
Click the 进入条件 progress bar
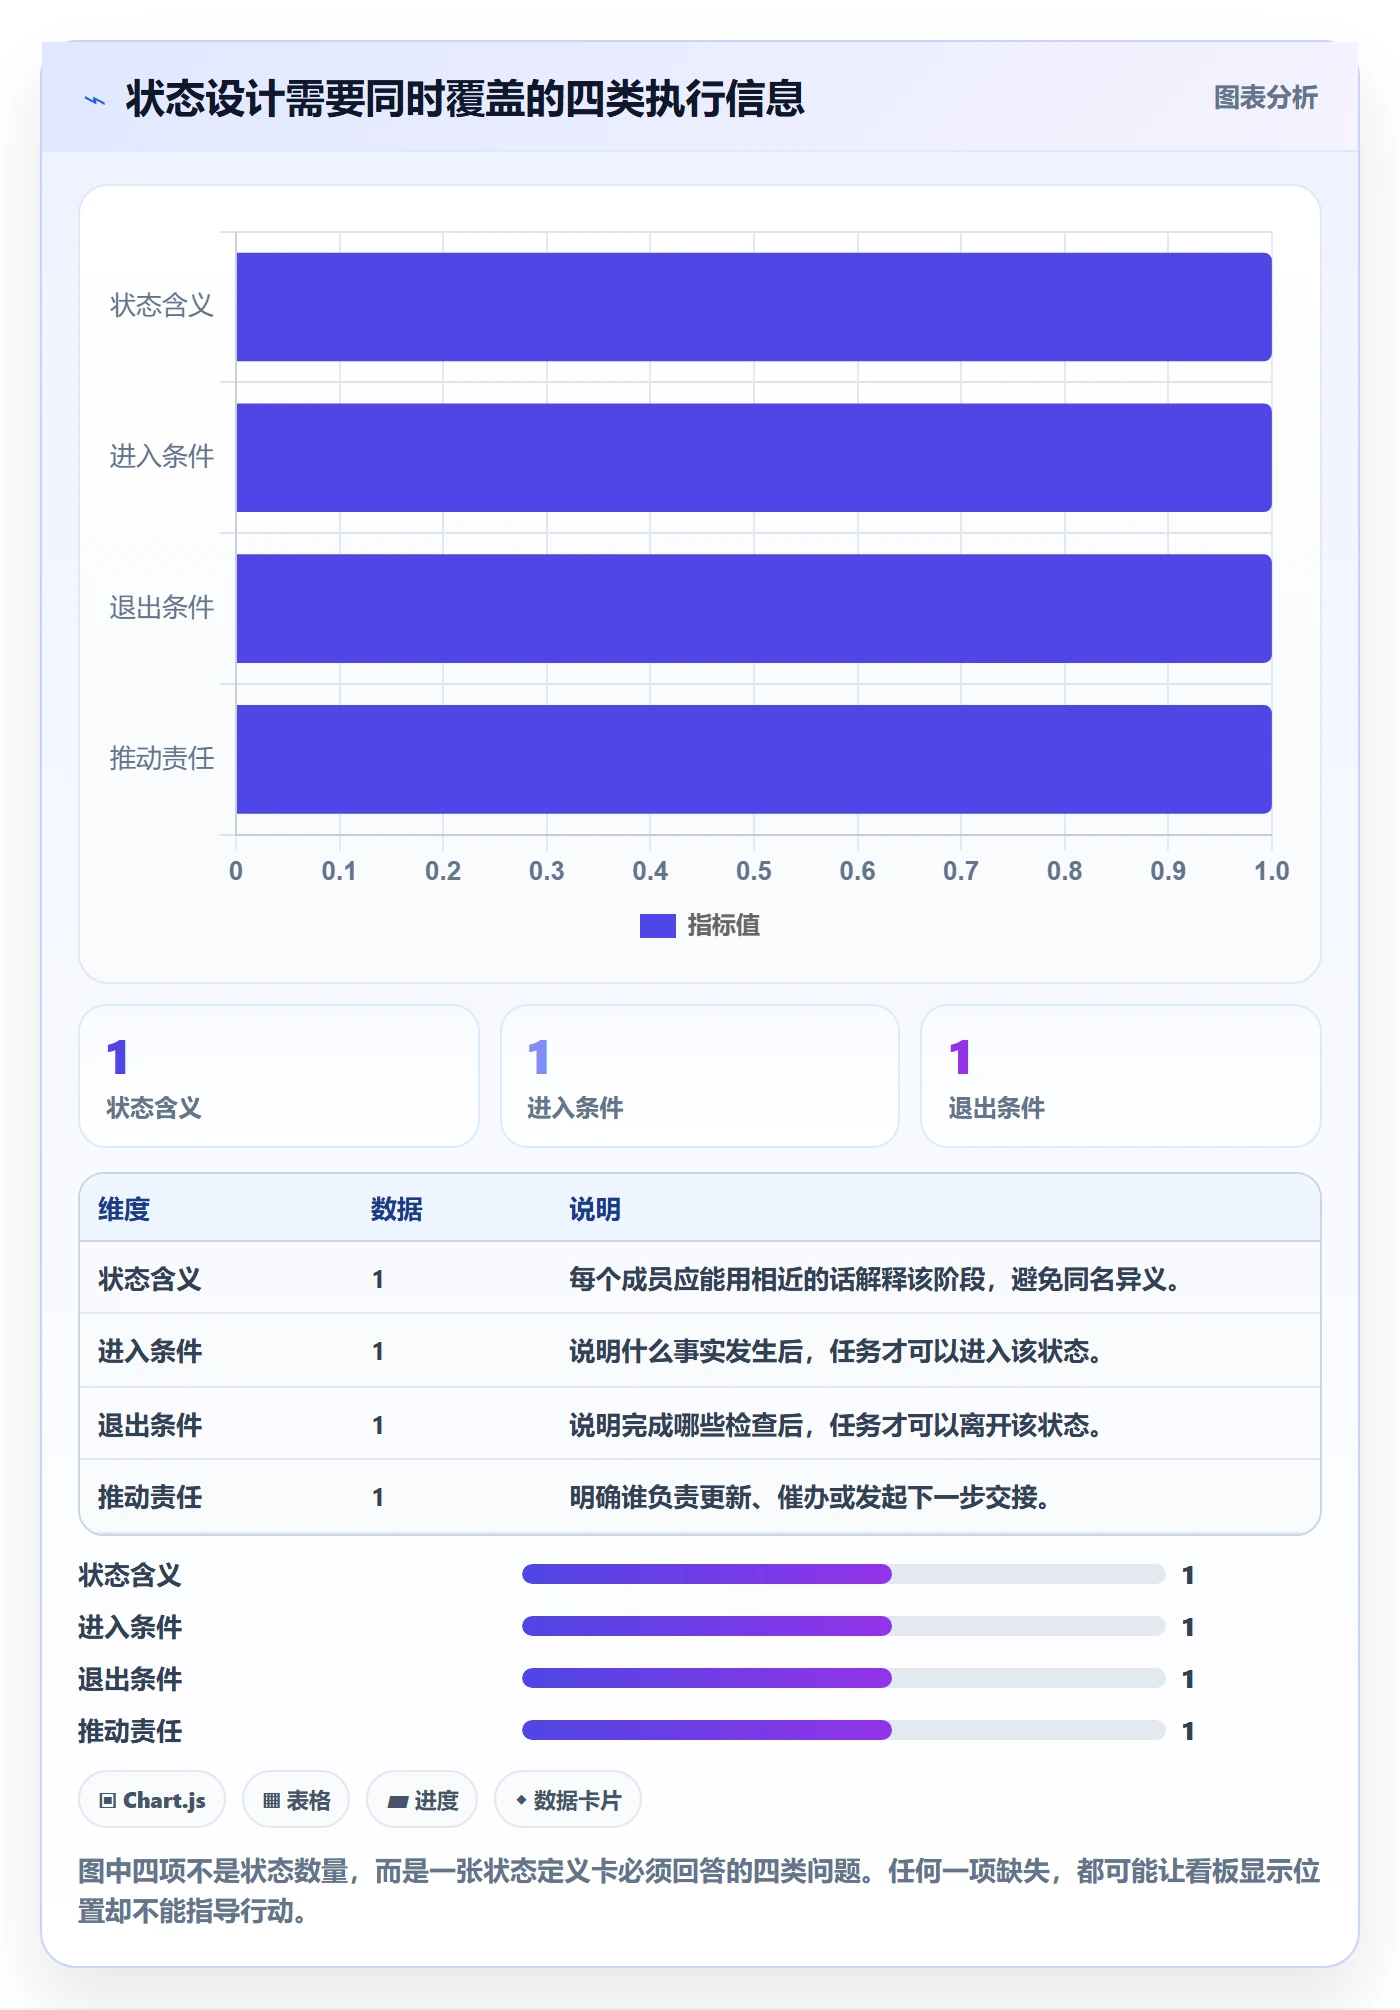click(x=844, y=1626)
